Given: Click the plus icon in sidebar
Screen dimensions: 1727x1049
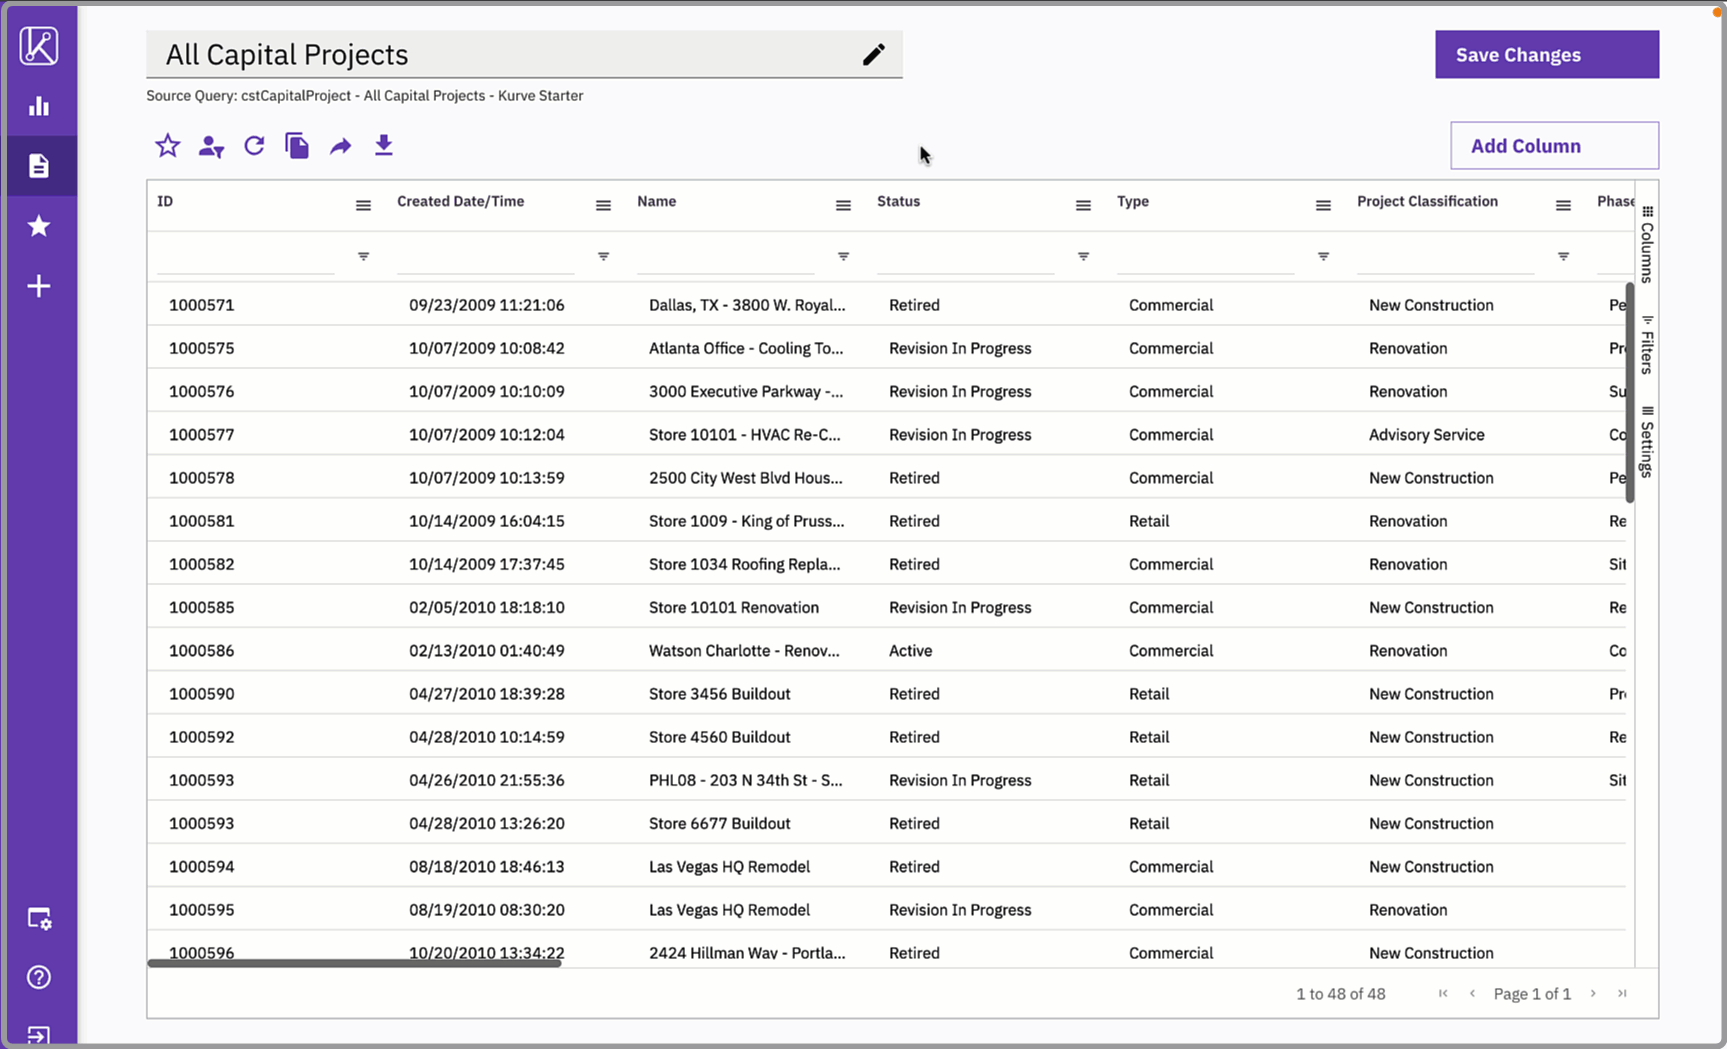Looking at the screenshot, I should tap(39, 286).
